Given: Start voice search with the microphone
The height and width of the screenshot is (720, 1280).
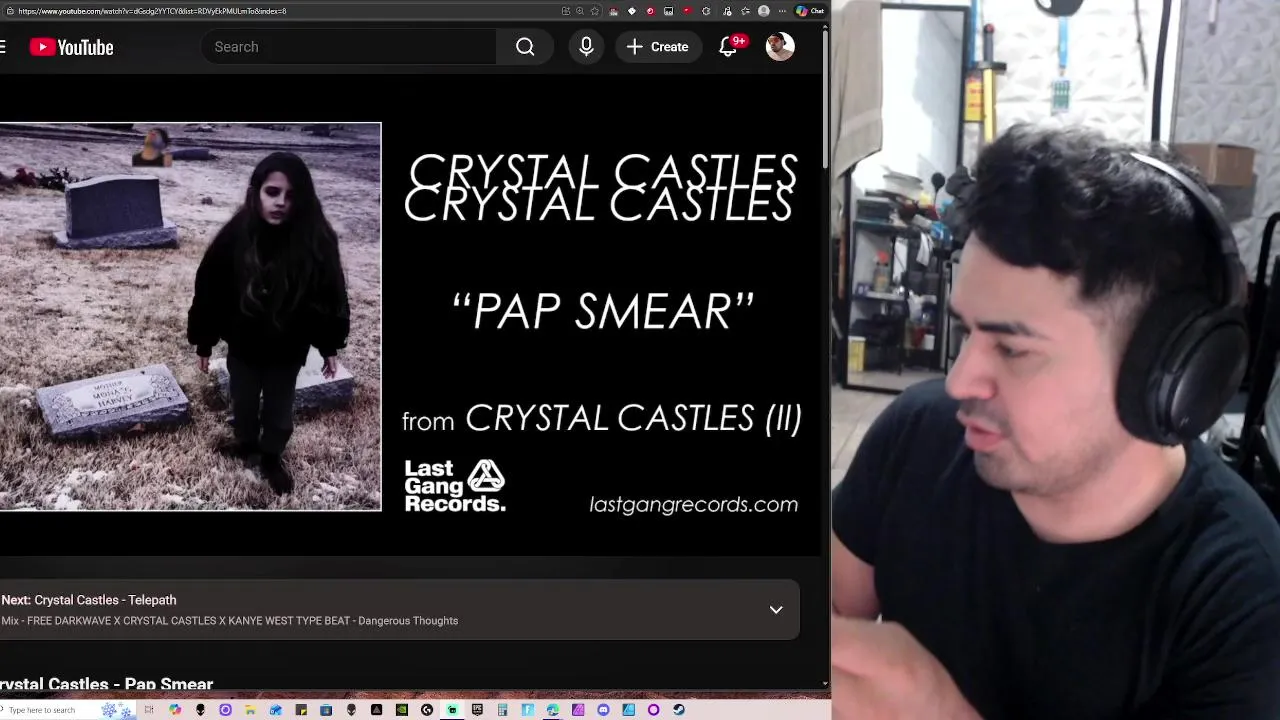Looking at the screenshot, I should coord(586,47).
